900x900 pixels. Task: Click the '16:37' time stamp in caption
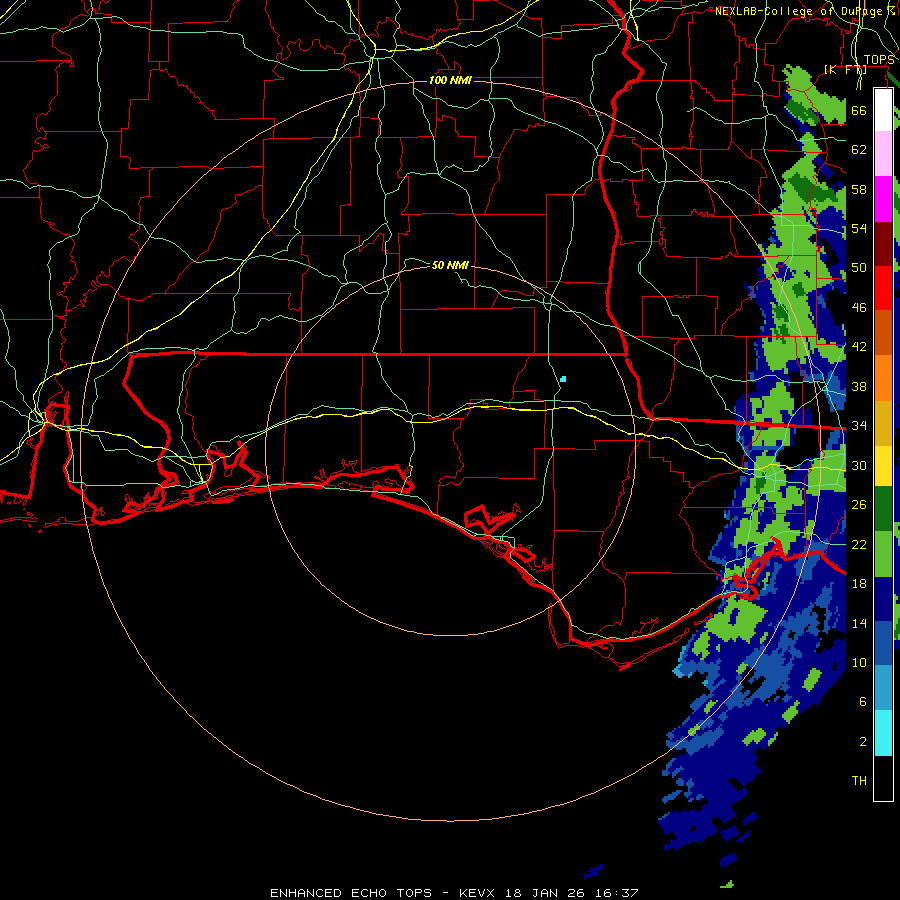[615, 893]
